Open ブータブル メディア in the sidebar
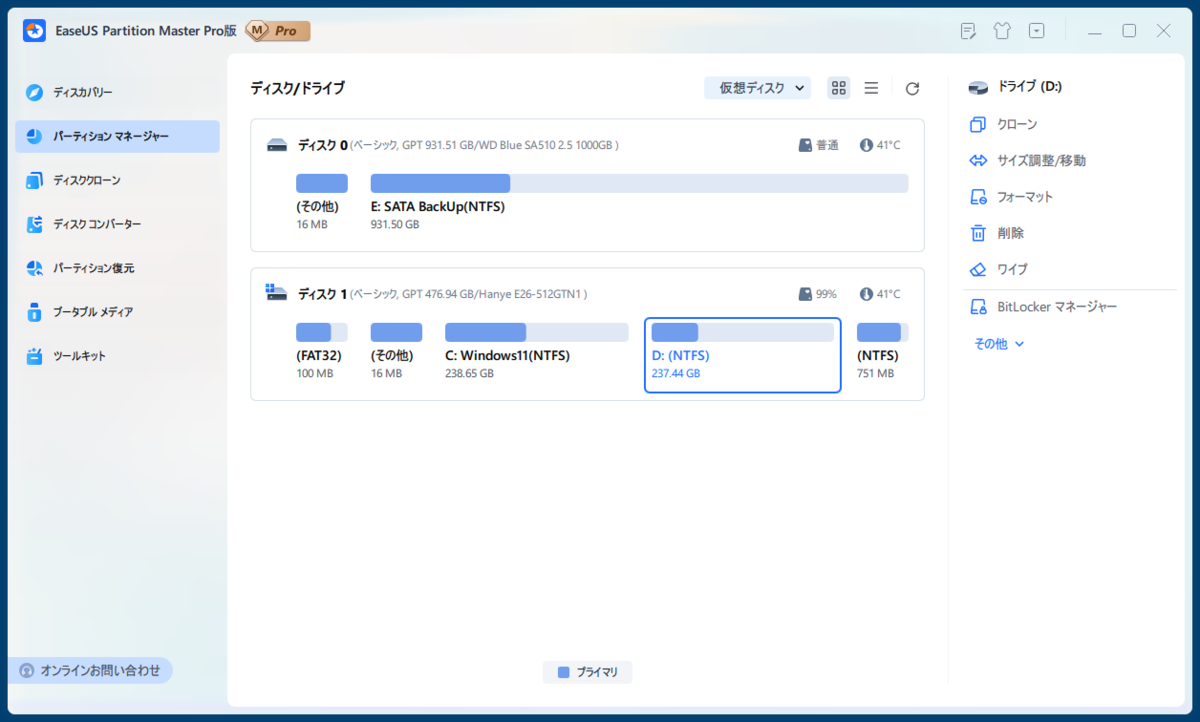Screen dimensions: 1200x722 (117, 312)
